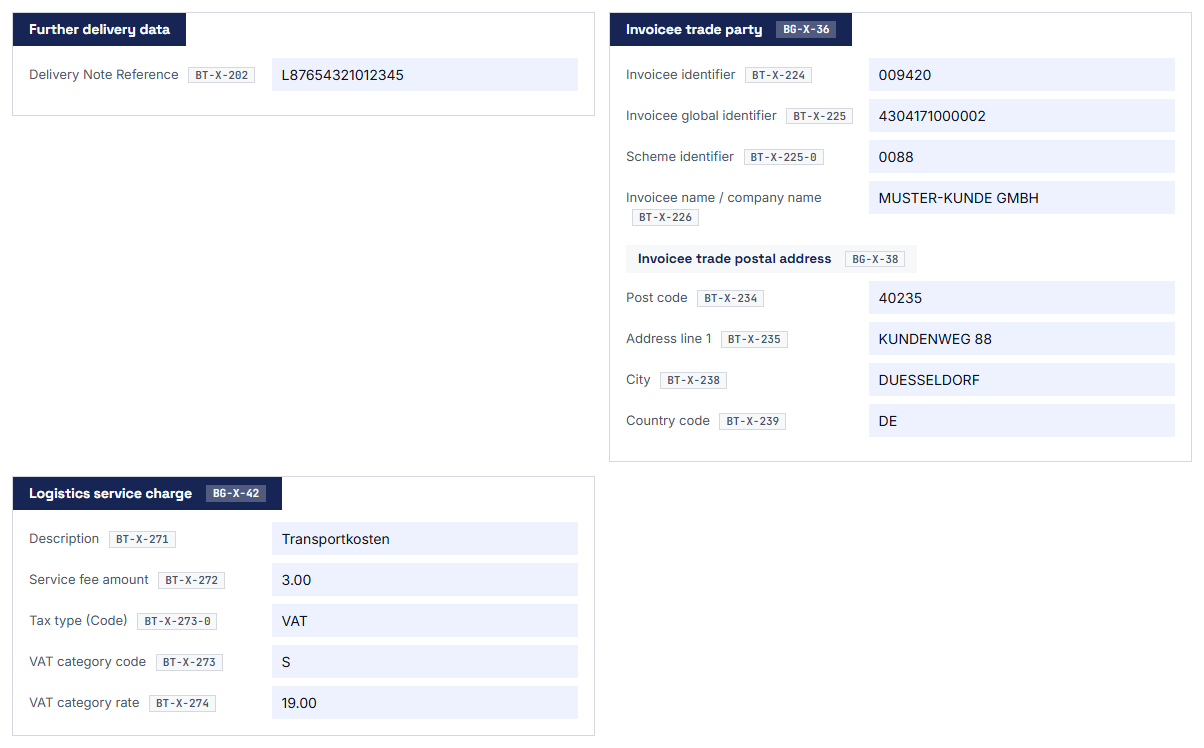
Task: Click the BG-X-42 group badge
Action: [x=236, y=493]
